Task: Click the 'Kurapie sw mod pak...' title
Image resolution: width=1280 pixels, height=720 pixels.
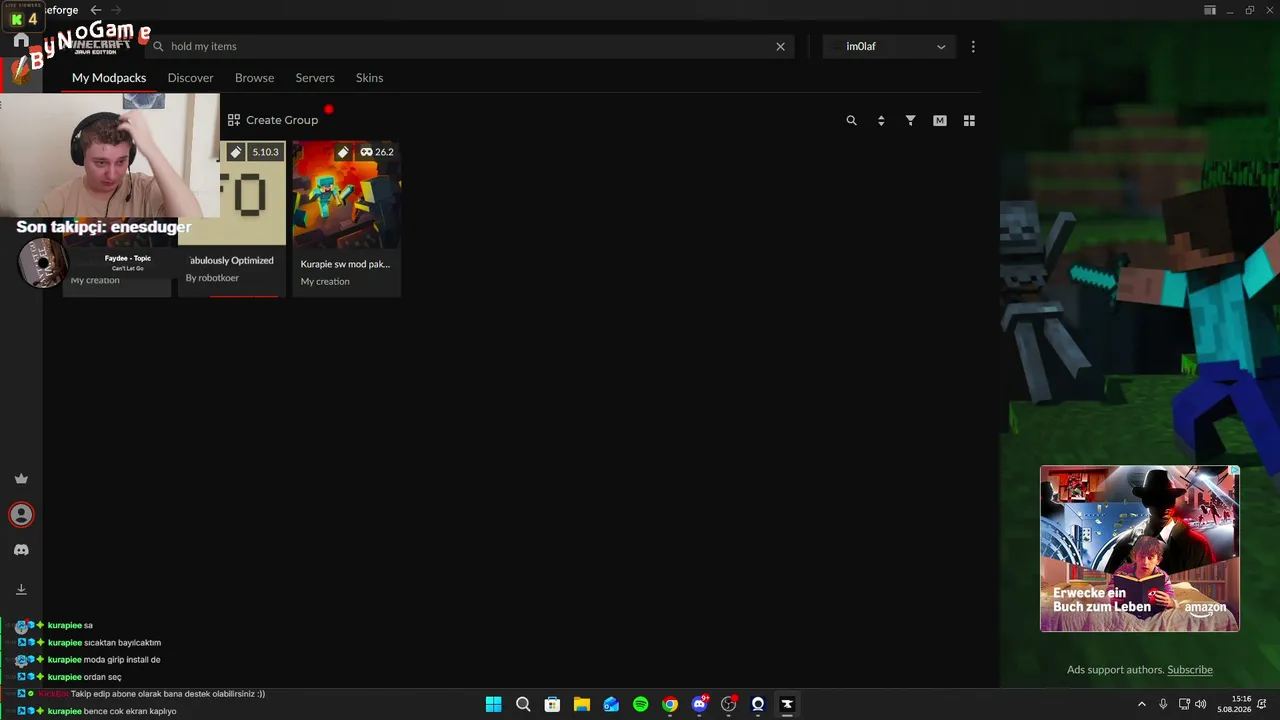Action: point(346,264)
